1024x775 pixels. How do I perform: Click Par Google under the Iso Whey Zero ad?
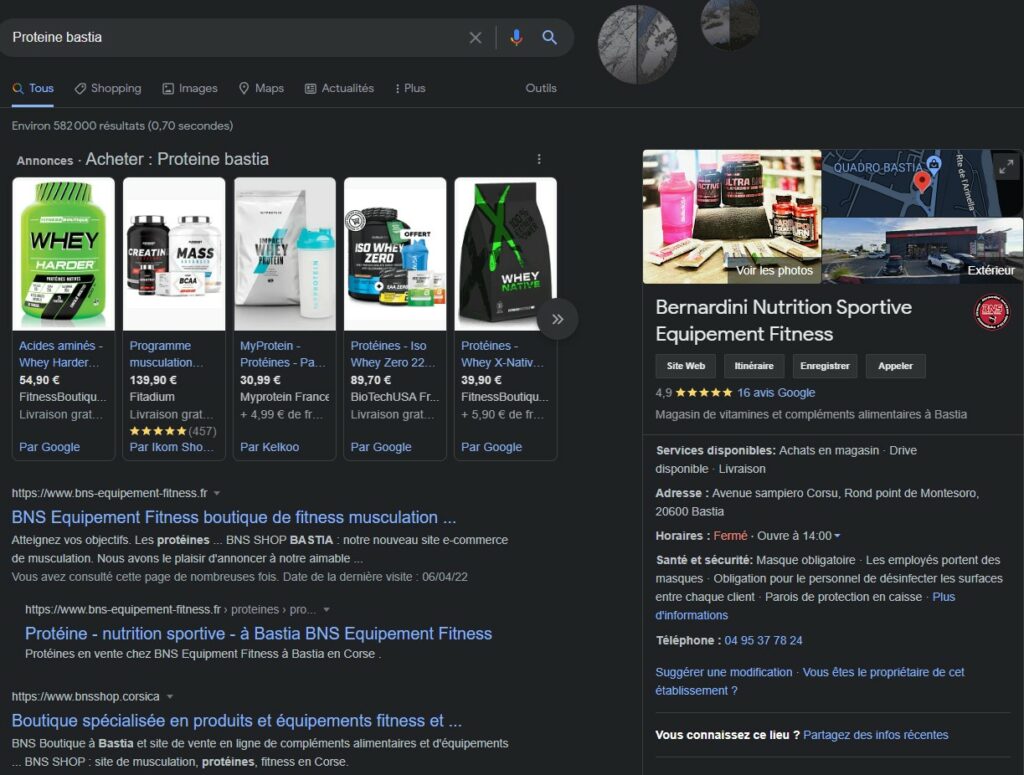[381, 447]
